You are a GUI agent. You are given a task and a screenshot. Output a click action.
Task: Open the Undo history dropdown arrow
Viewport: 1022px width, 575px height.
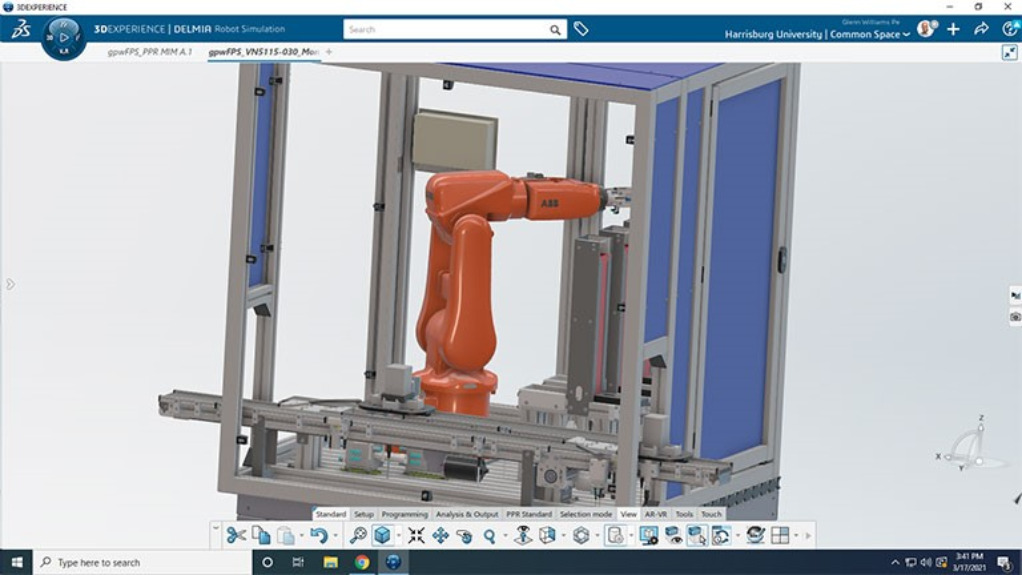coord(335,536)
